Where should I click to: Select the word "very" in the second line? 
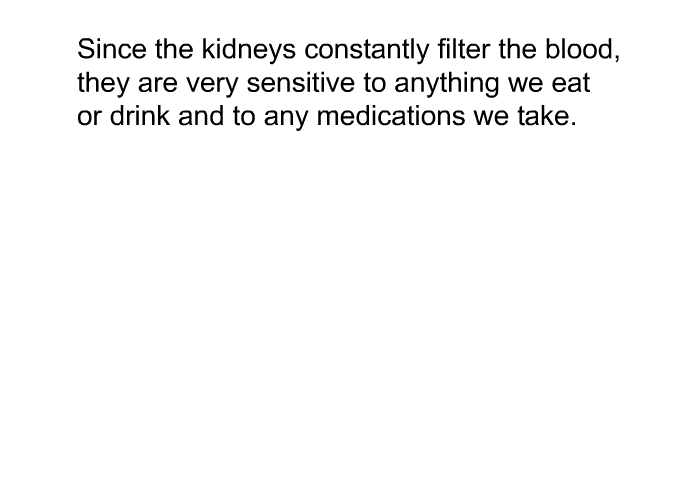click(212, 86)
